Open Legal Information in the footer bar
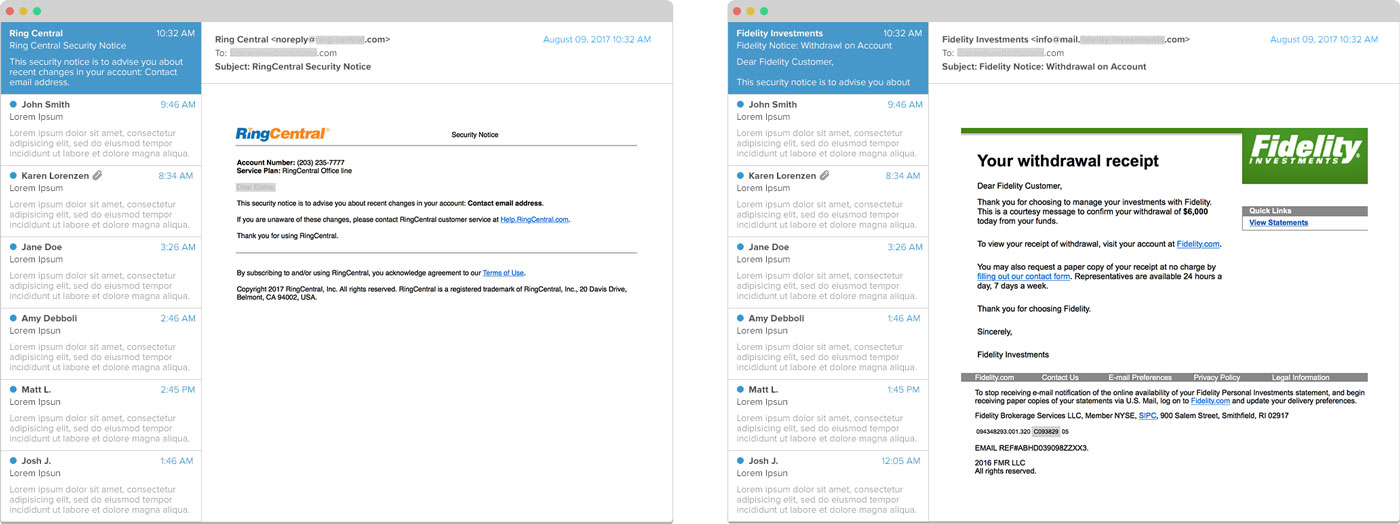The image size is (1400, 524). point(1301,377)
